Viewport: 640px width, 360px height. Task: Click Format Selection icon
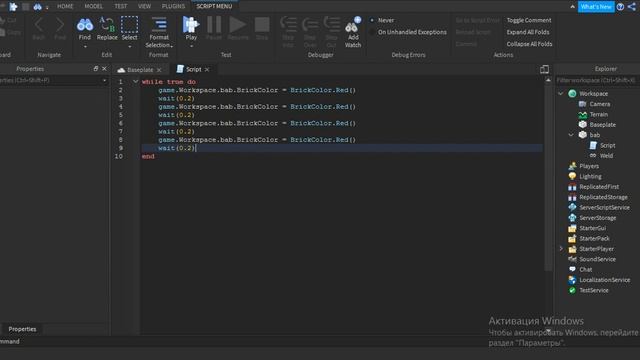click(x=159, y=25)
